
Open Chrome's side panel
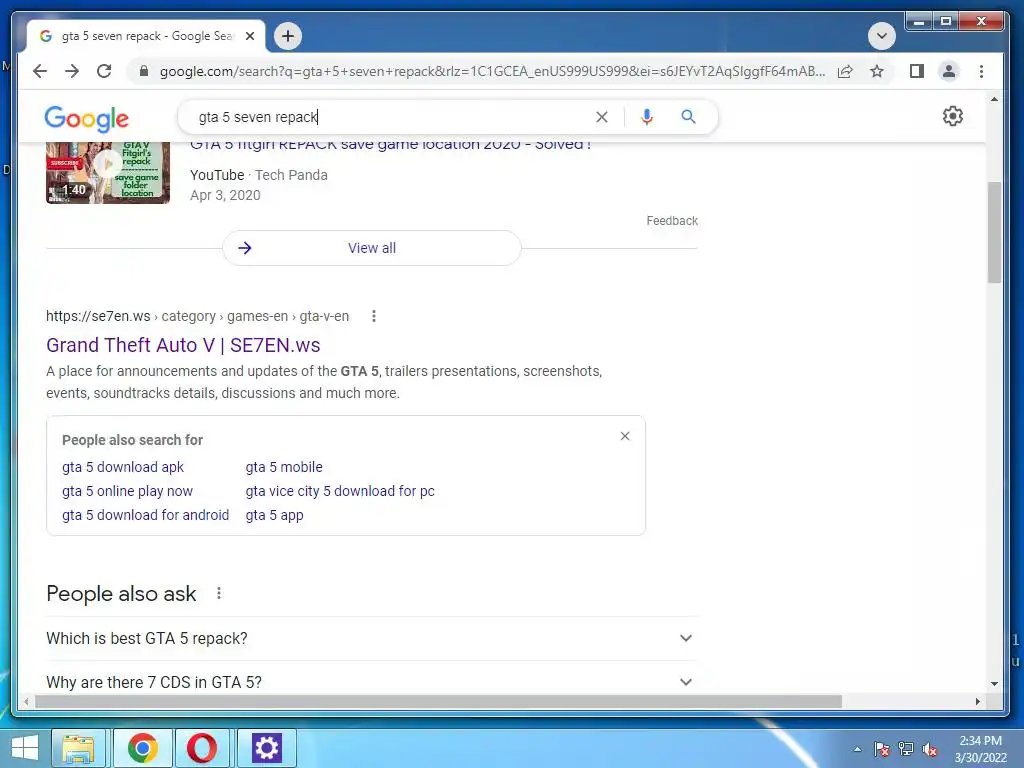(x=917, y=71)
